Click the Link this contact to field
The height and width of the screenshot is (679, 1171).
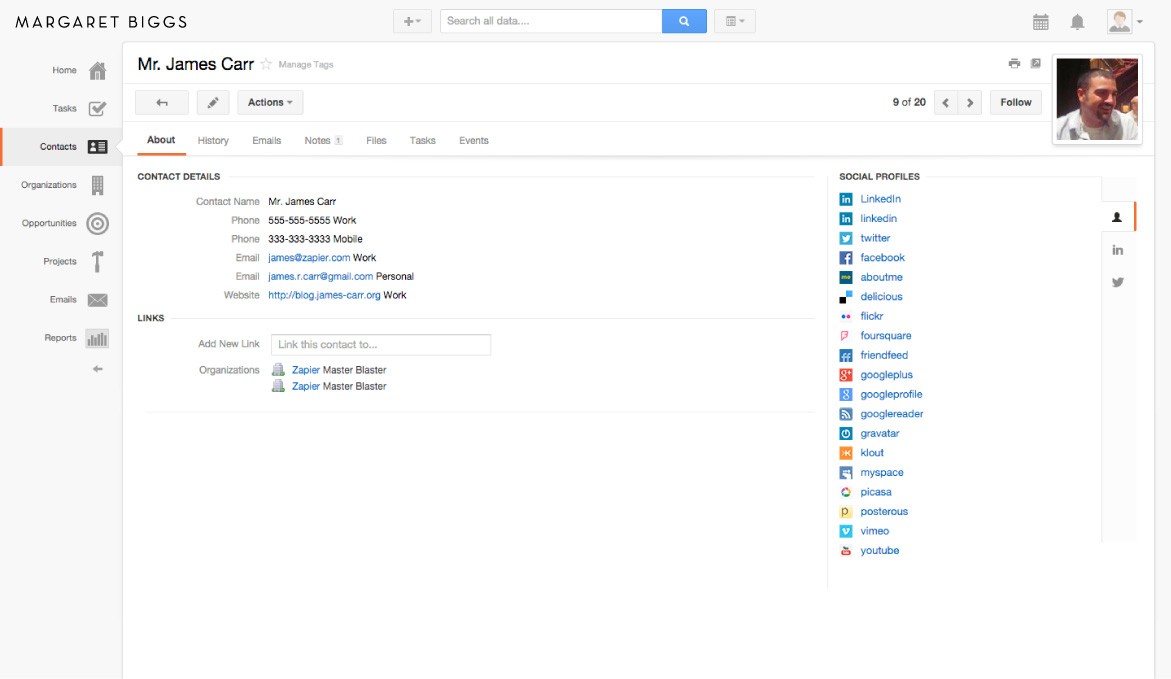(381, 344)
